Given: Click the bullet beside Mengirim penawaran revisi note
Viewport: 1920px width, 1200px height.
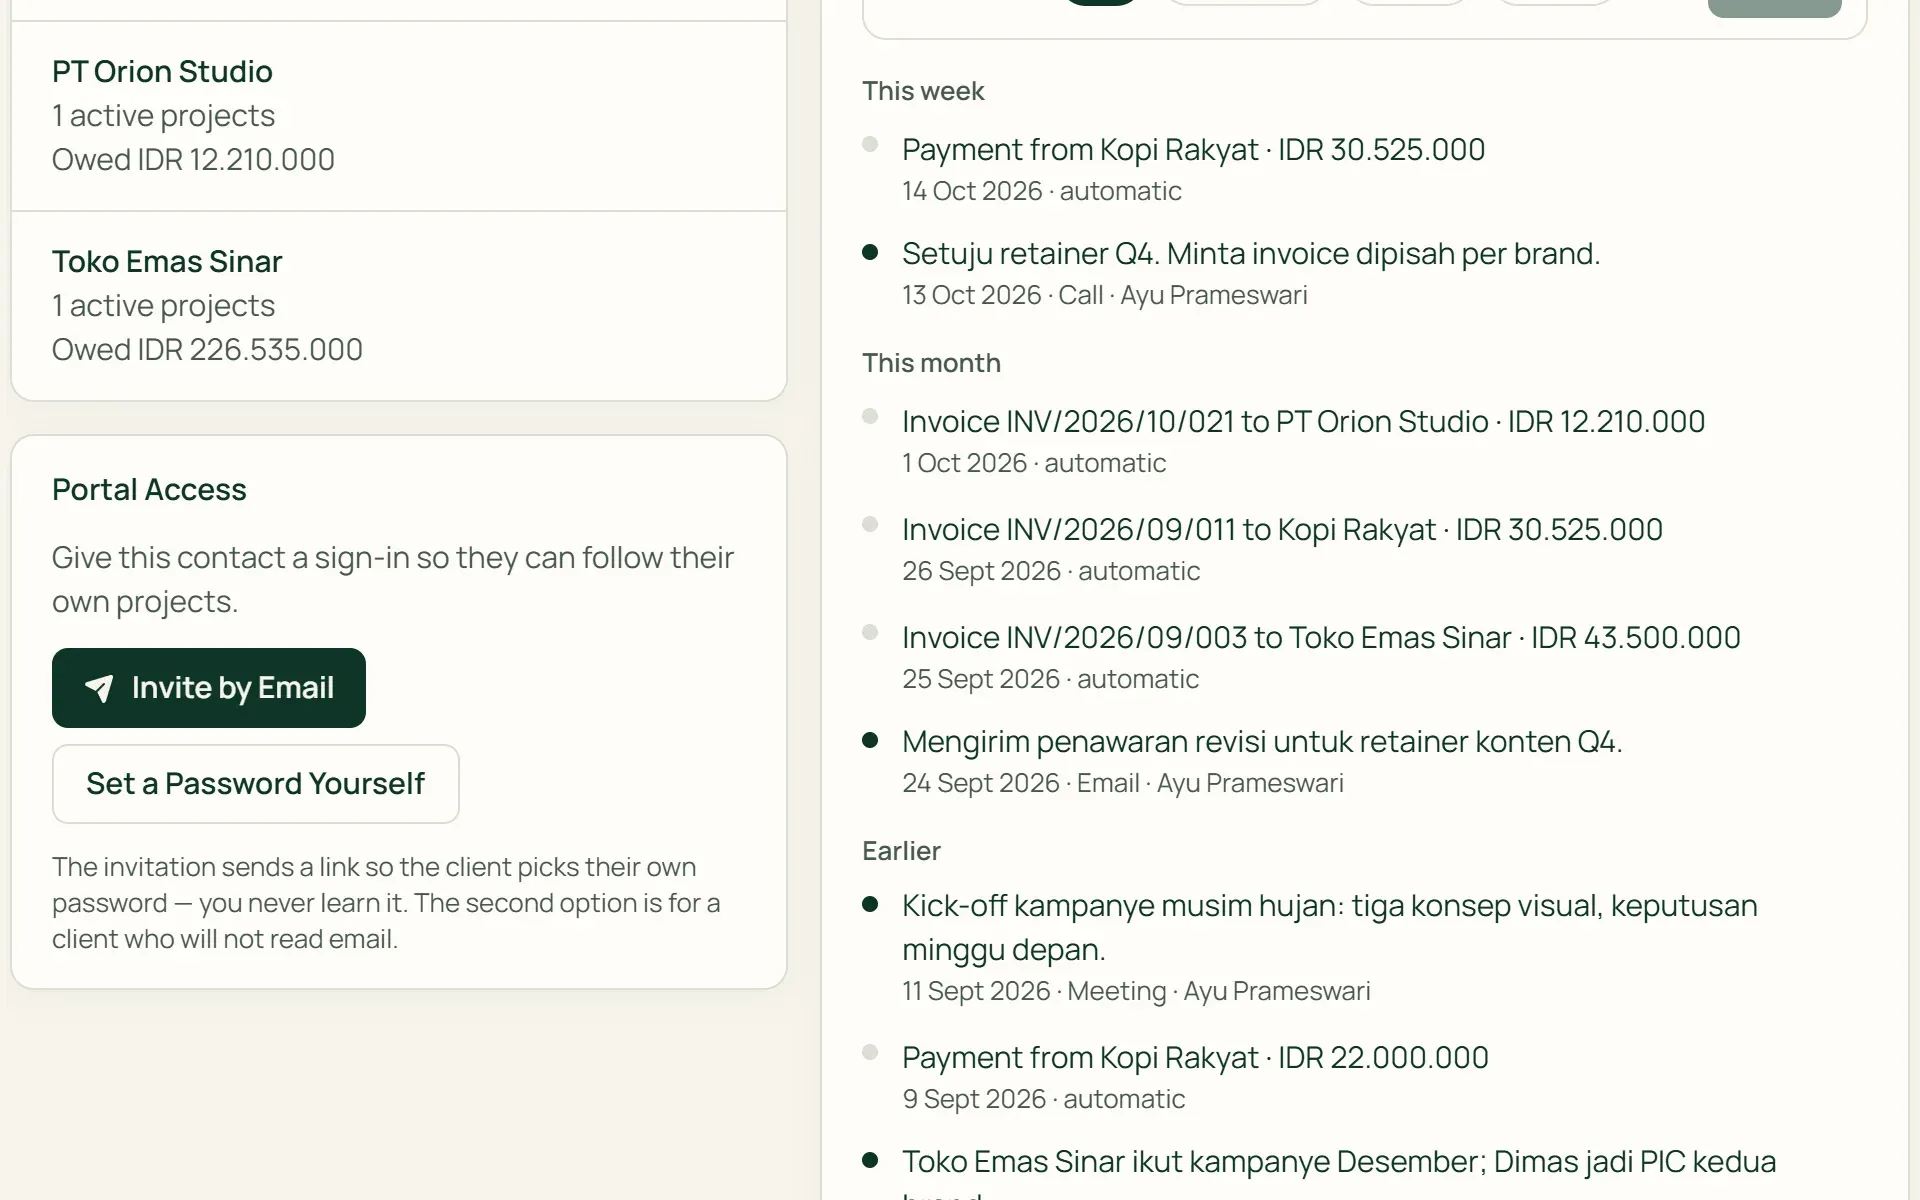Looking at the screenshot, I should (x=870, y=740).
